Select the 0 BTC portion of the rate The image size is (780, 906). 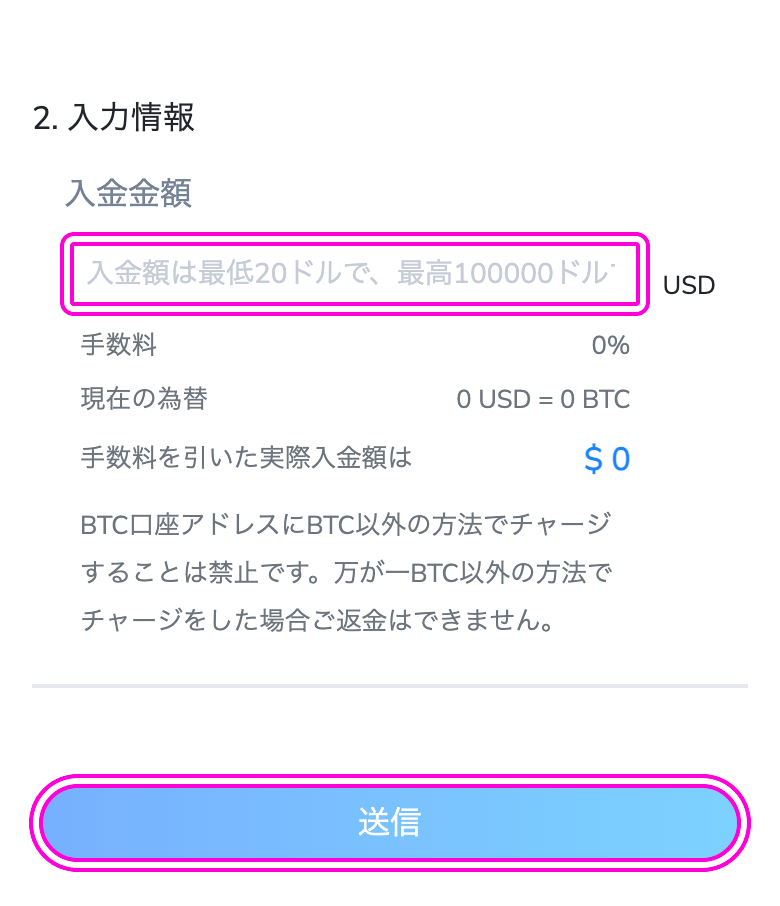click(595, 399)
